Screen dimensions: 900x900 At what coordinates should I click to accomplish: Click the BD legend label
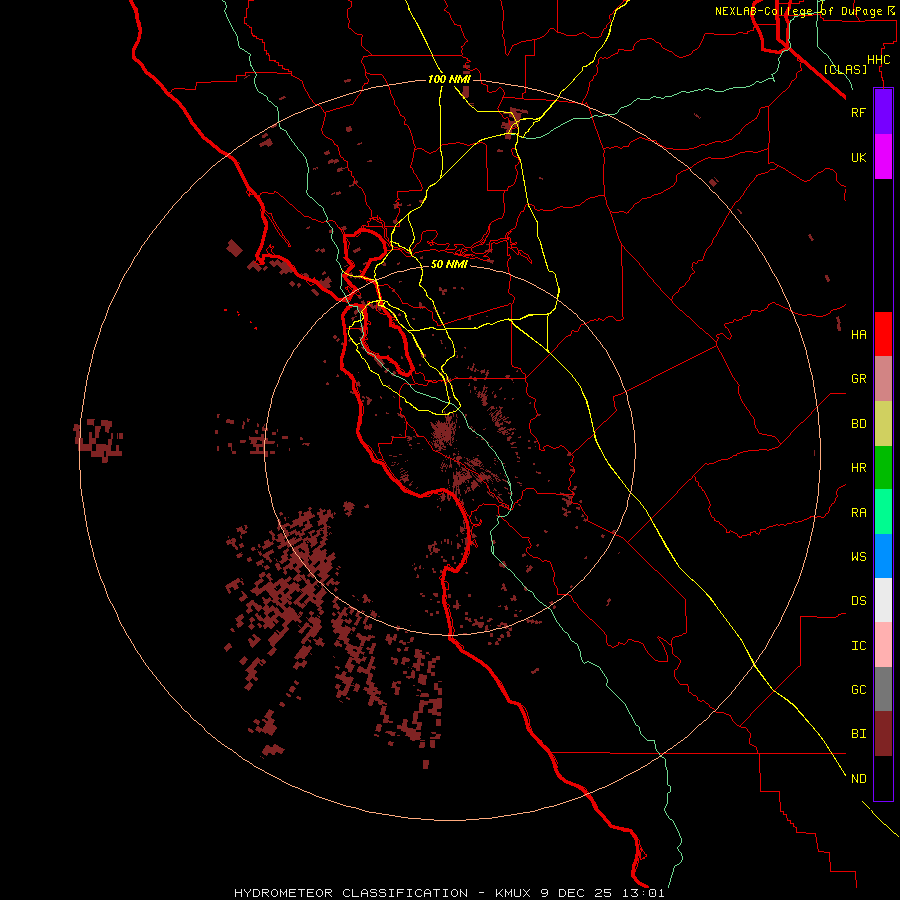click(x=858, y=424)
